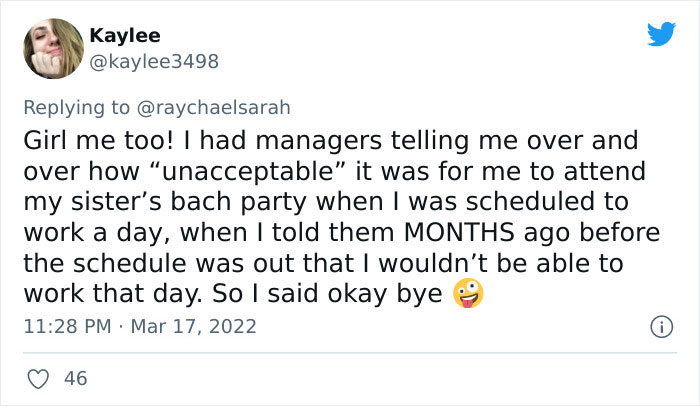Click the Twitter bird logo

[661, 34]
